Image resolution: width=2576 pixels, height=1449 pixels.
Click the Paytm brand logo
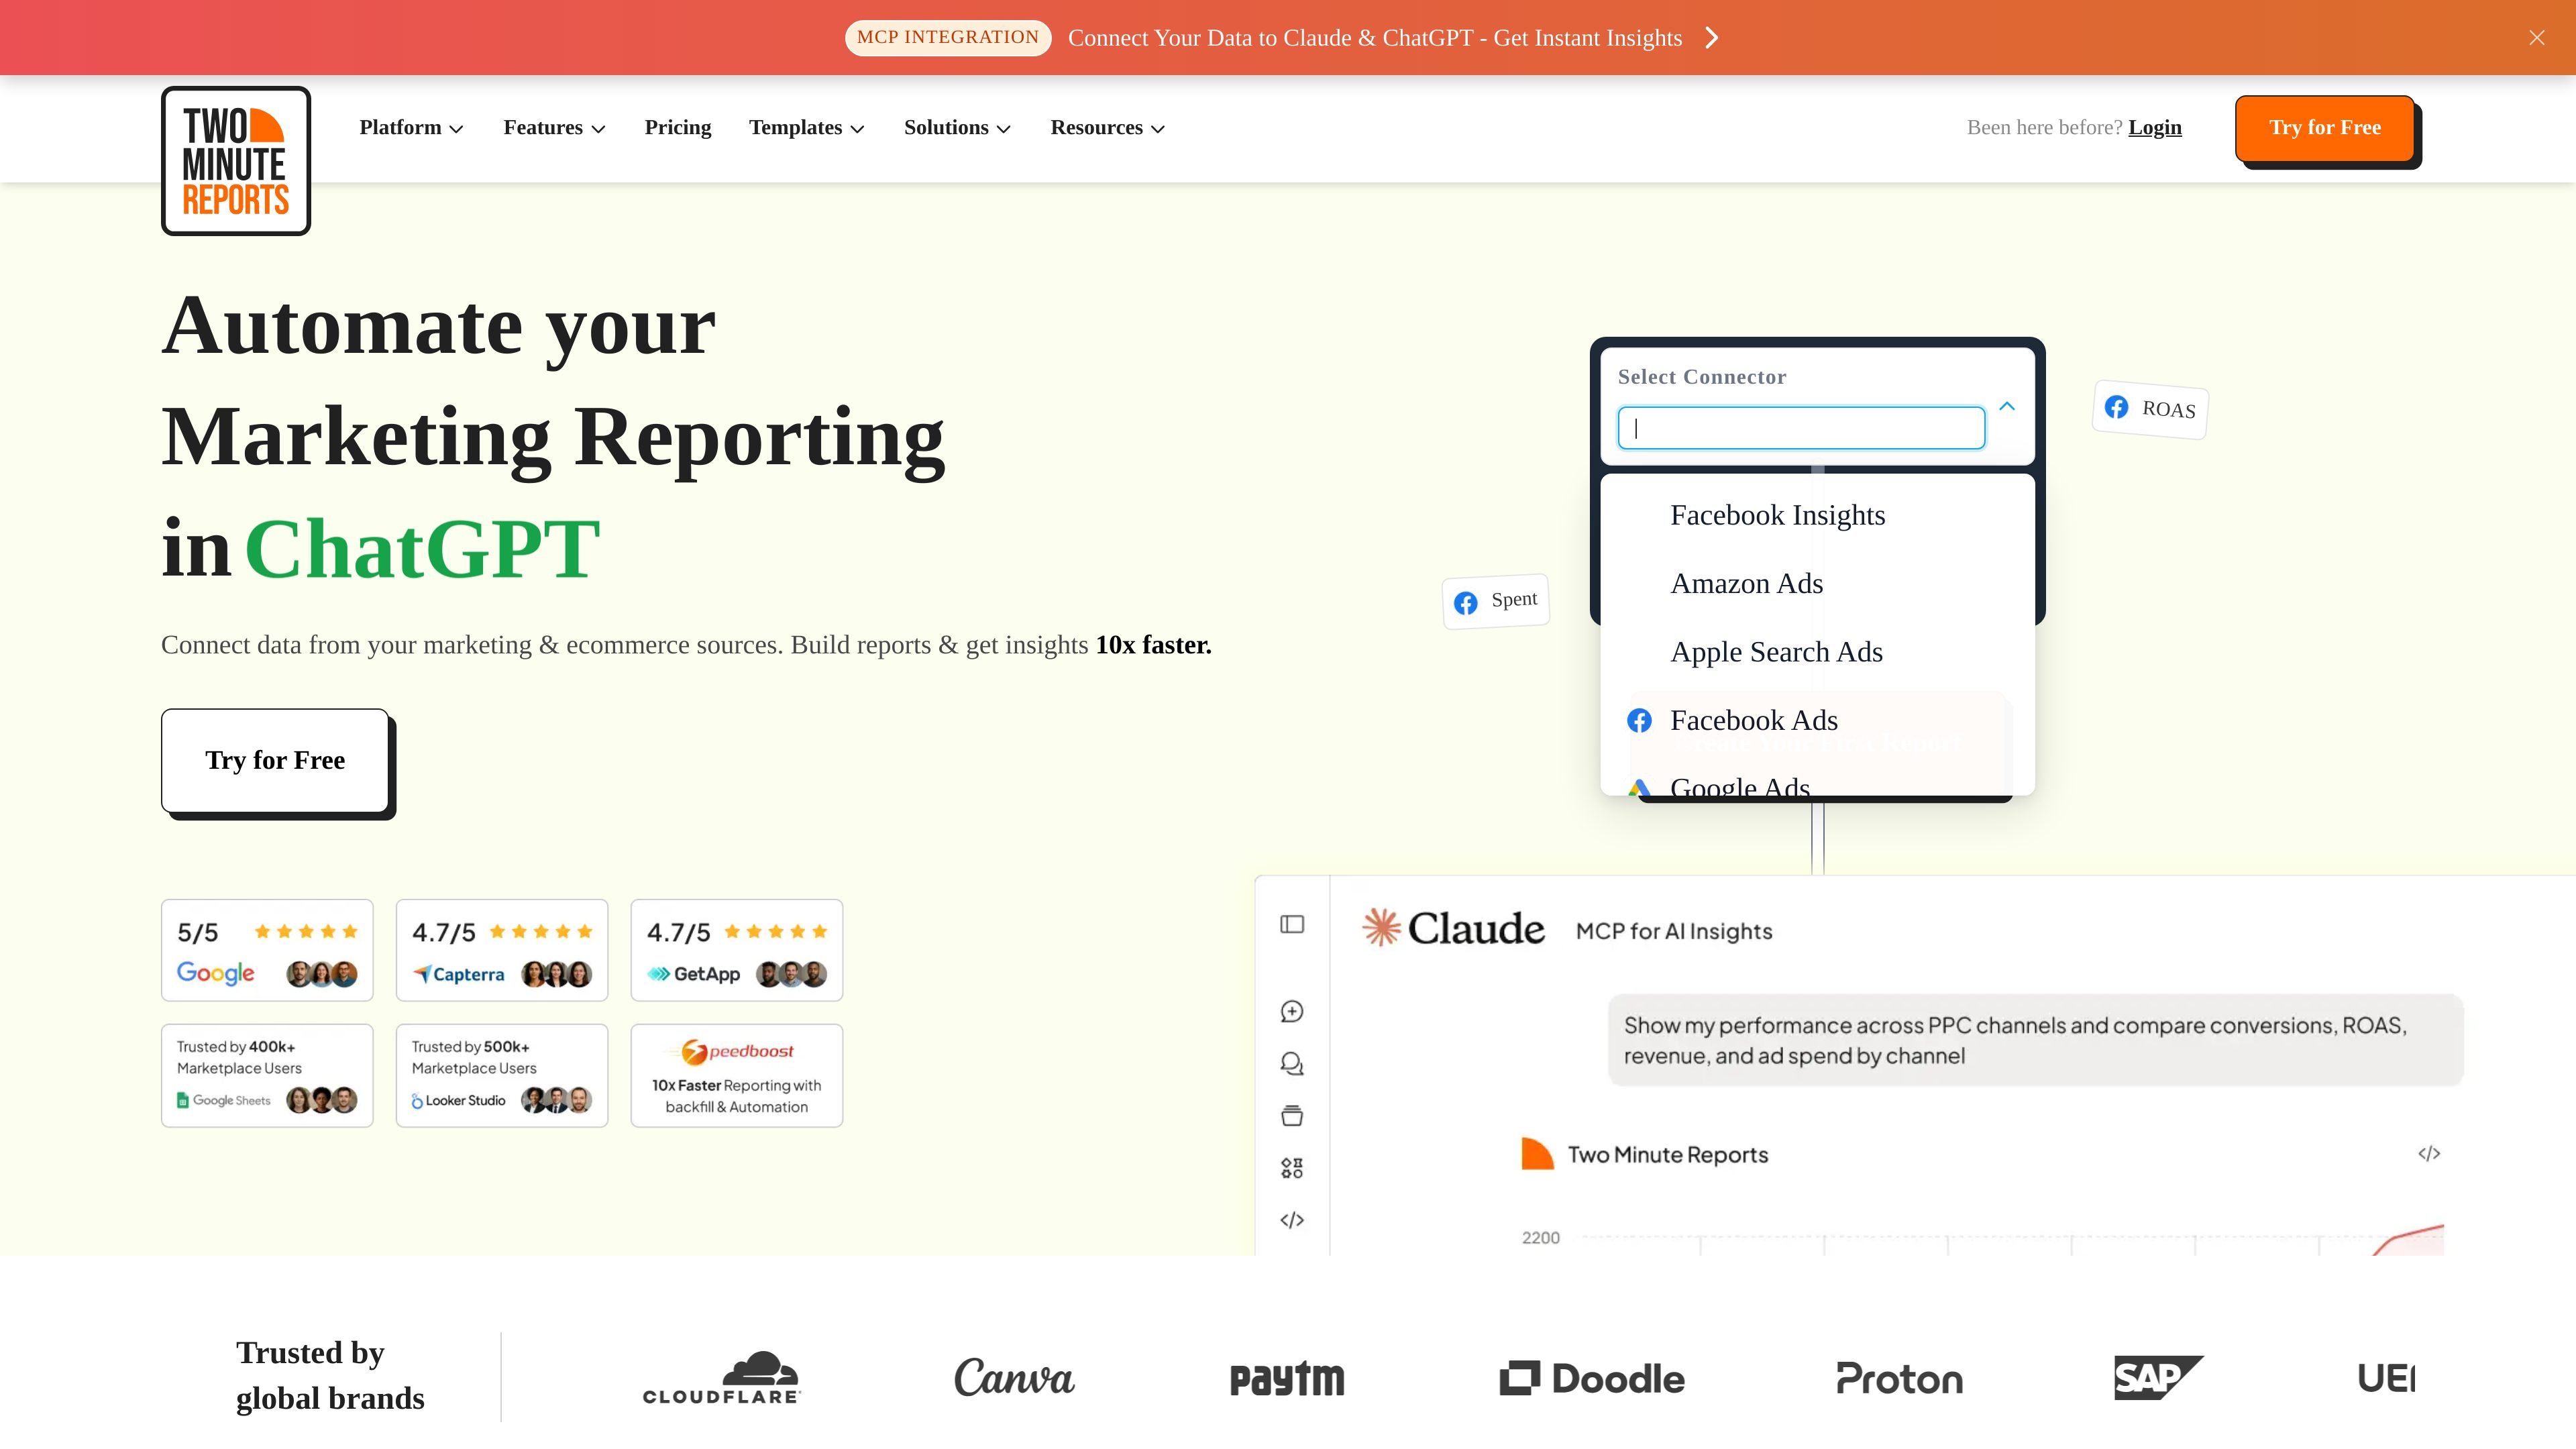pyautogui.click(x=1287, y=1379)
